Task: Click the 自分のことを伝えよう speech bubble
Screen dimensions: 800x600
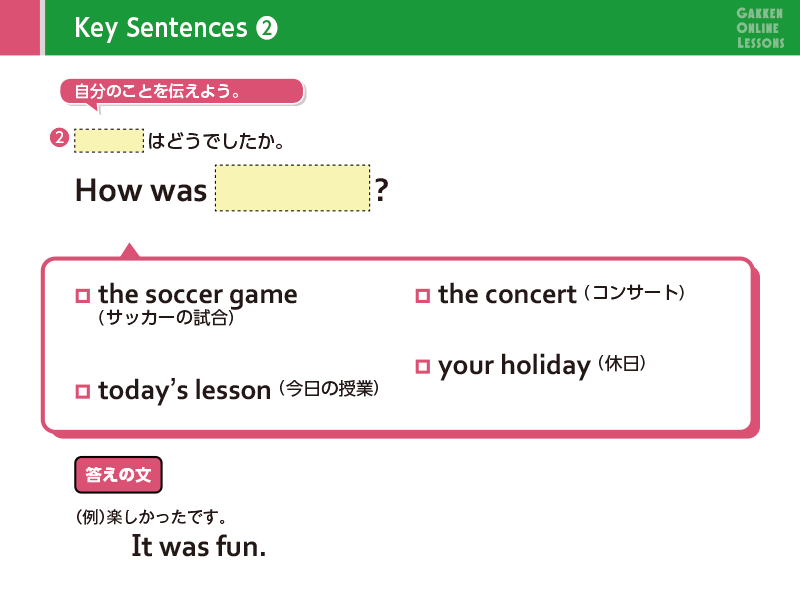Action: click(x=182, y=92)
